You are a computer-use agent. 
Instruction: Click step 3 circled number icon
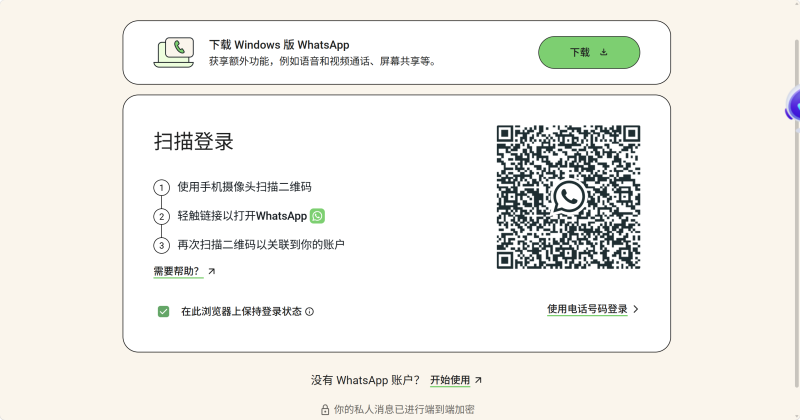[x=161, y=245]
